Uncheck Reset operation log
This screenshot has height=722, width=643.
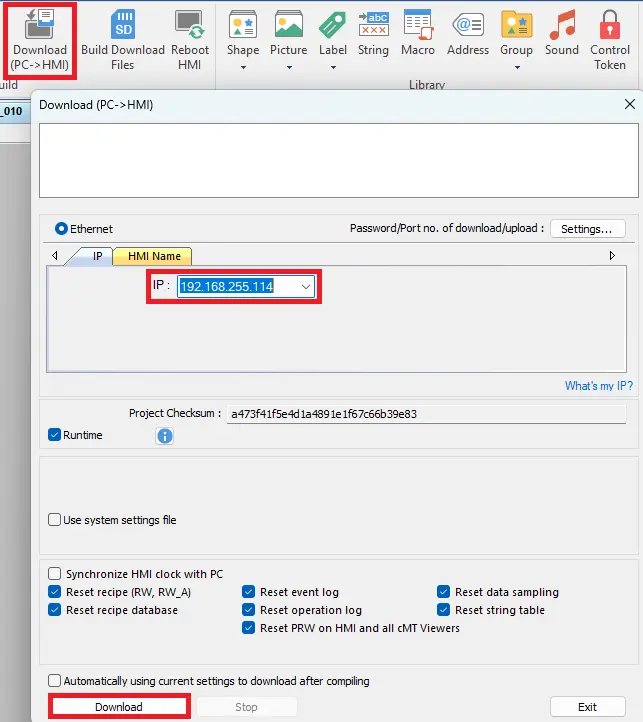click(248, 610)
